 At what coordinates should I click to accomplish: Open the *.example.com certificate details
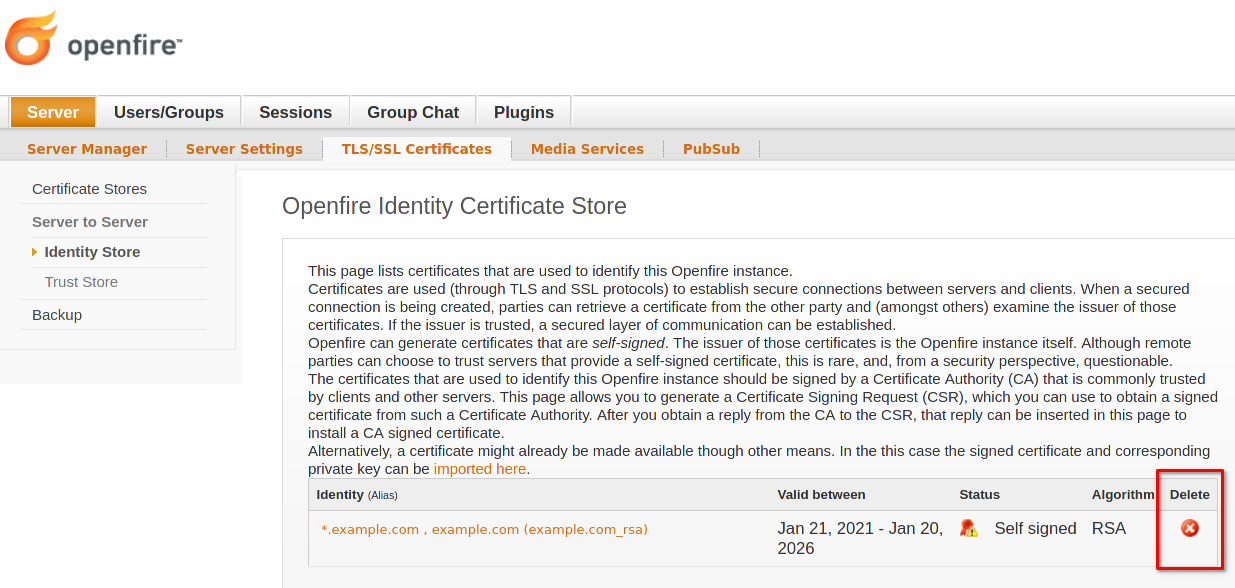pyautogui.click(x=484, y=529)
